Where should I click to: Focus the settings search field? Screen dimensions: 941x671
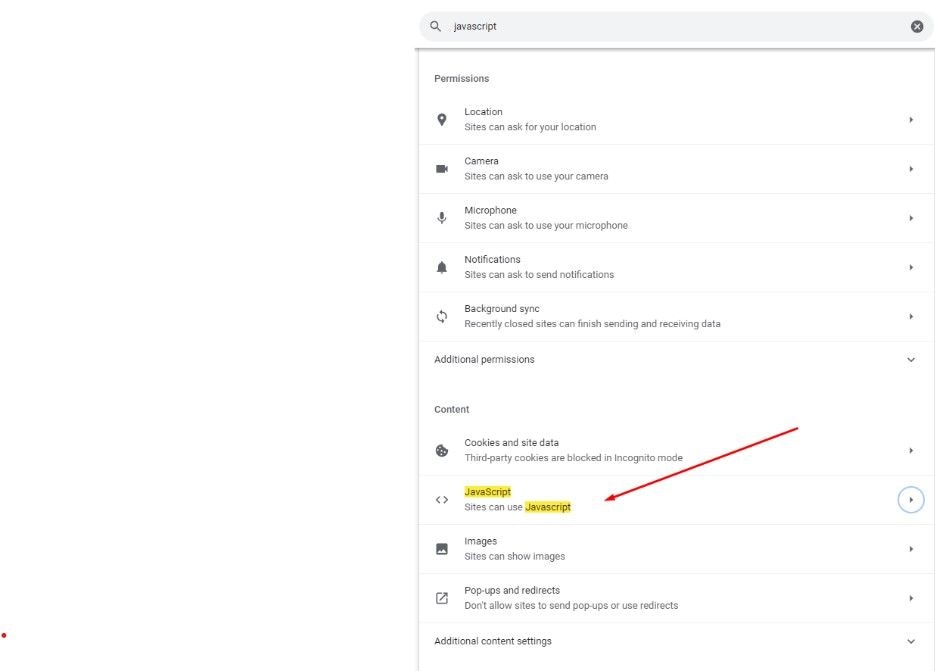click(676, 26)
